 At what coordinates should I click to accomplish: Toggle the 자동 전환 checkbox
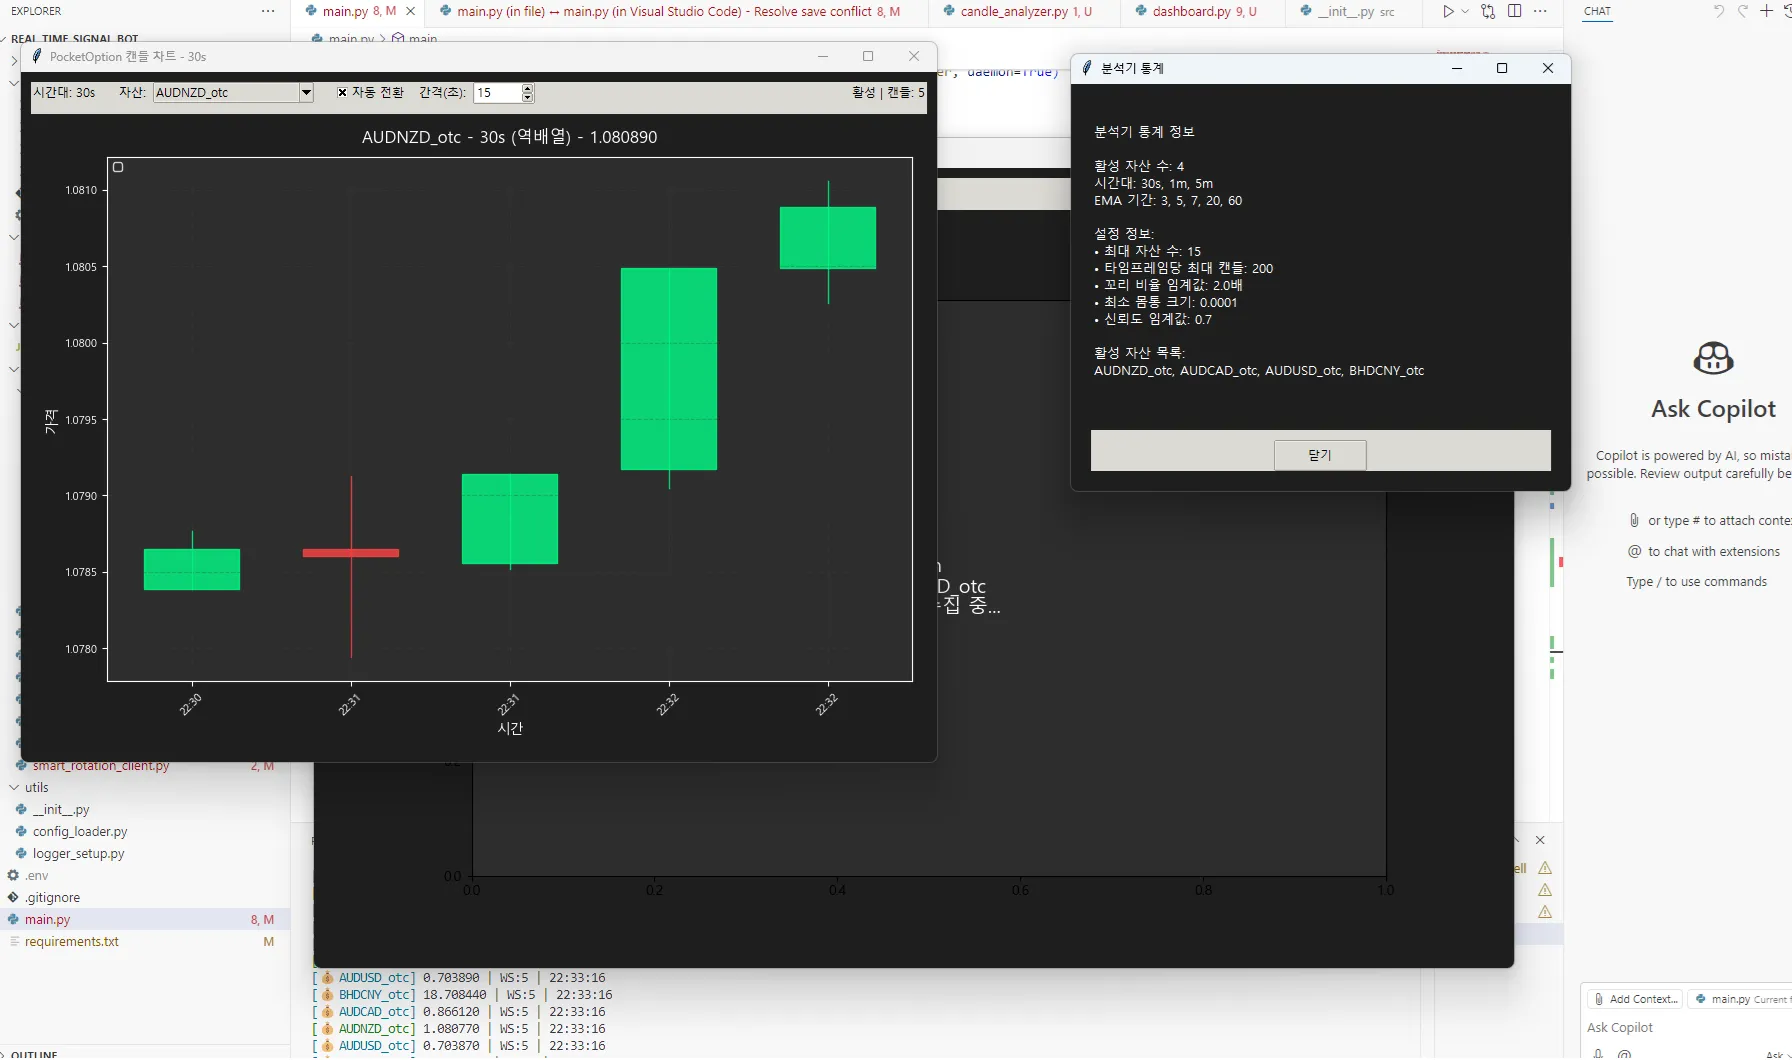pyautogui.click(x=342, y=92)
